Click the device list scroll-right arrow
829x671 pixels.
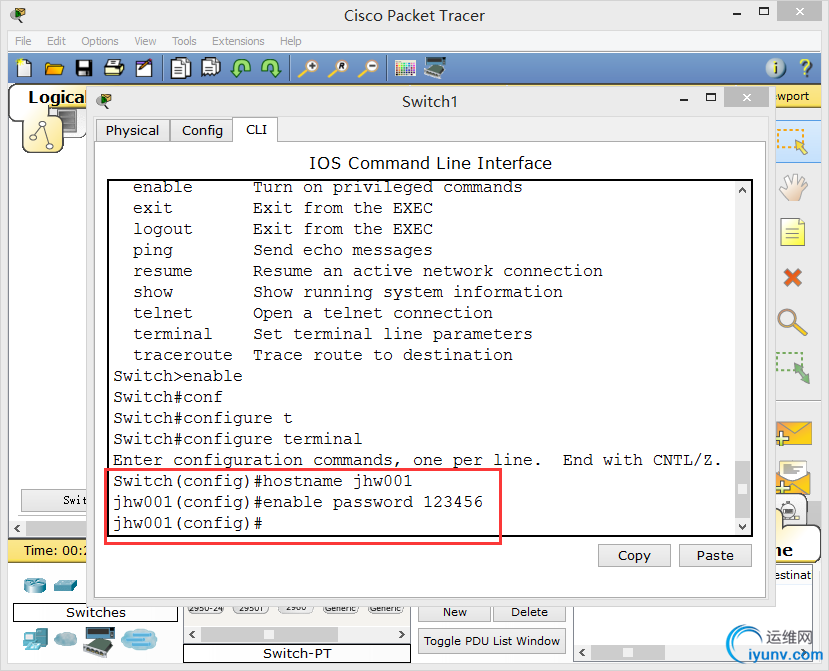[402, 634]
